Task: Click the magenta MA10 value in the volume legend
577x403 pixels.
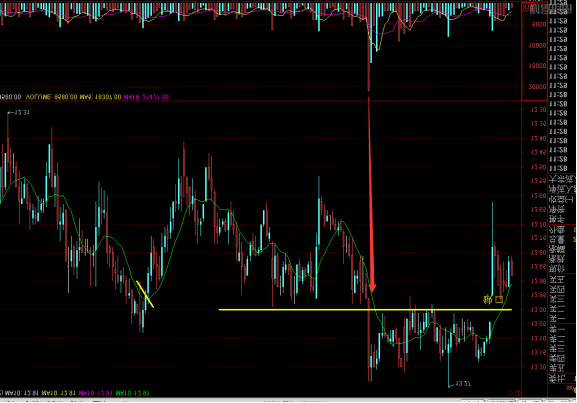Action: point(146,97)
